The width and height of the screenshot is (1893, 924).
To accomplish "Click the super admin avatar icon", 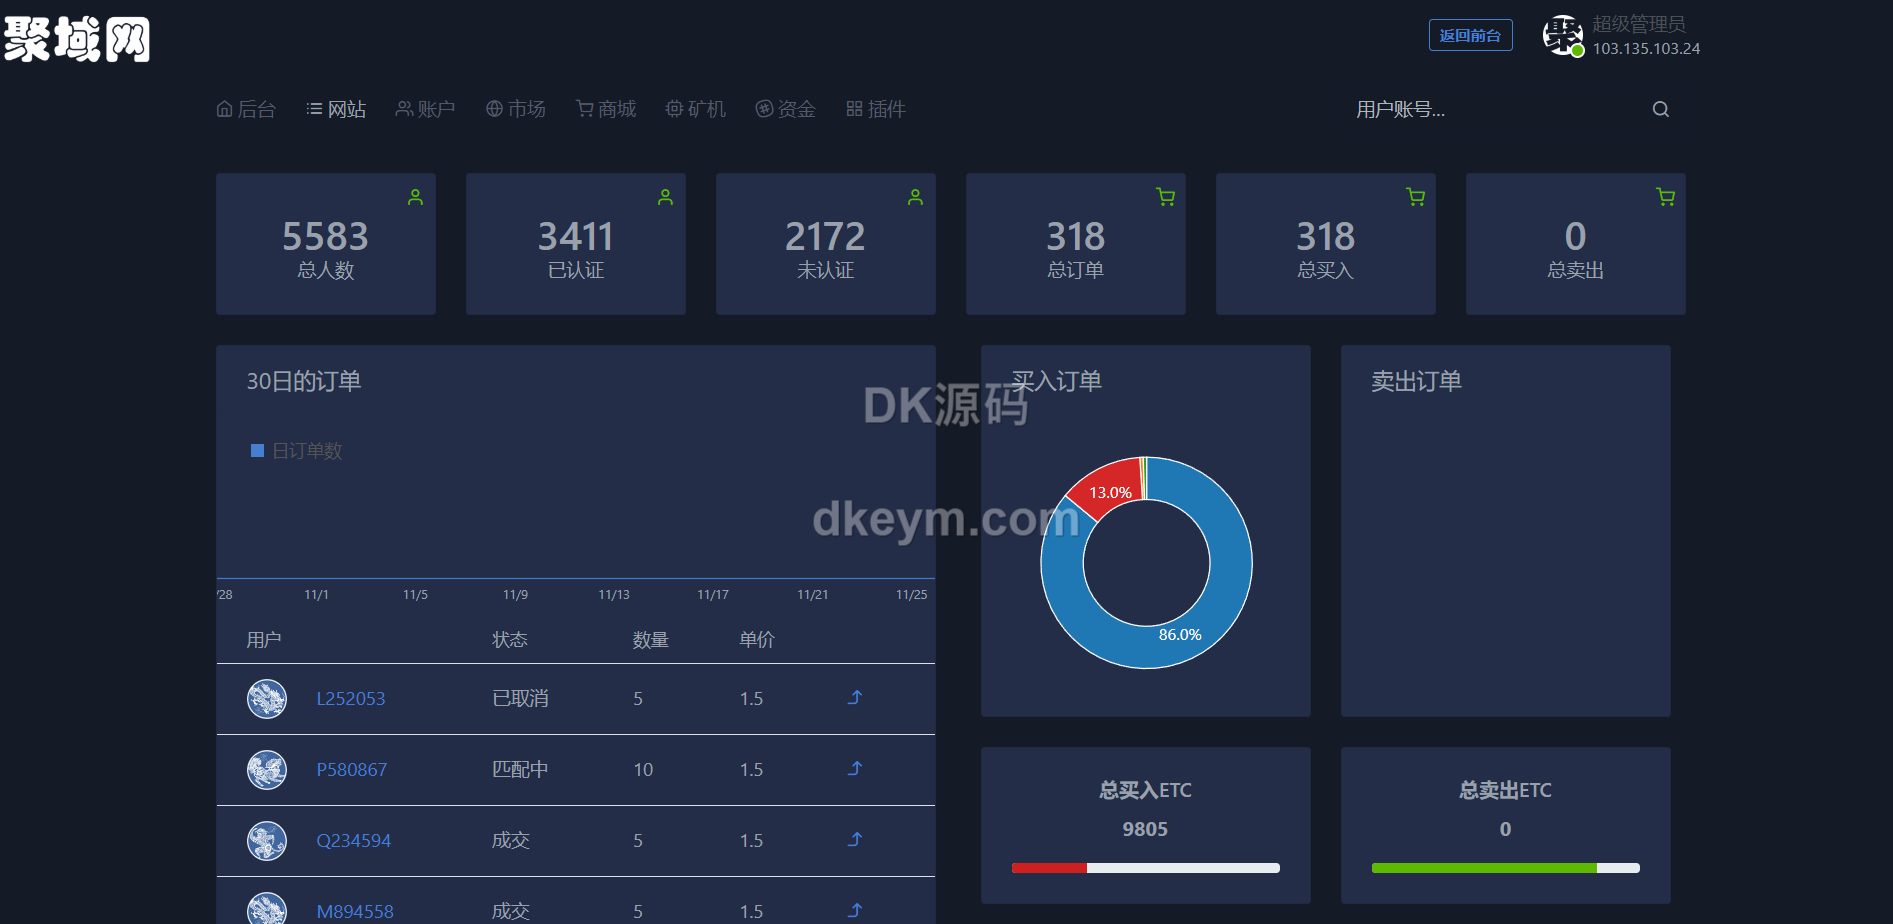I will pyautogui.click(x=1562, y=36).
